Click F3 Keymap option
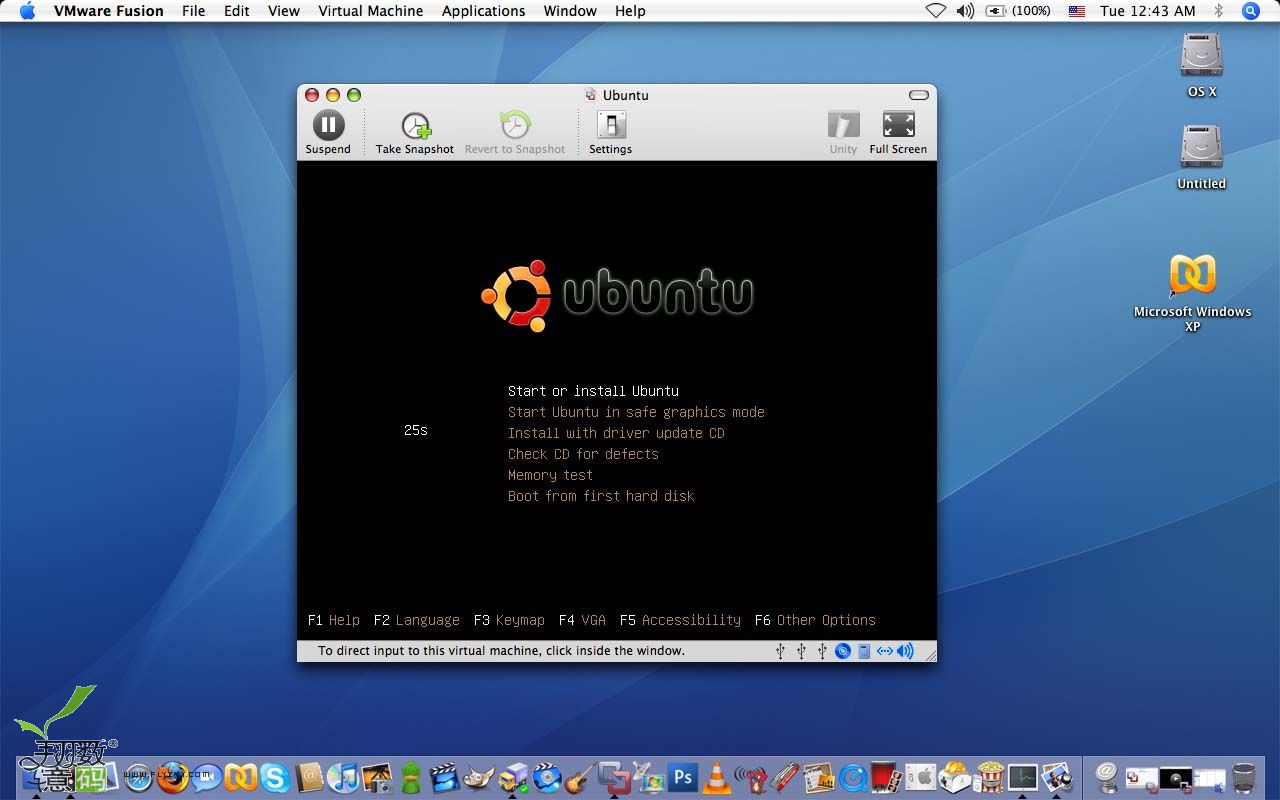Screen dimensions: 1280x800 [x=509, y=620]
